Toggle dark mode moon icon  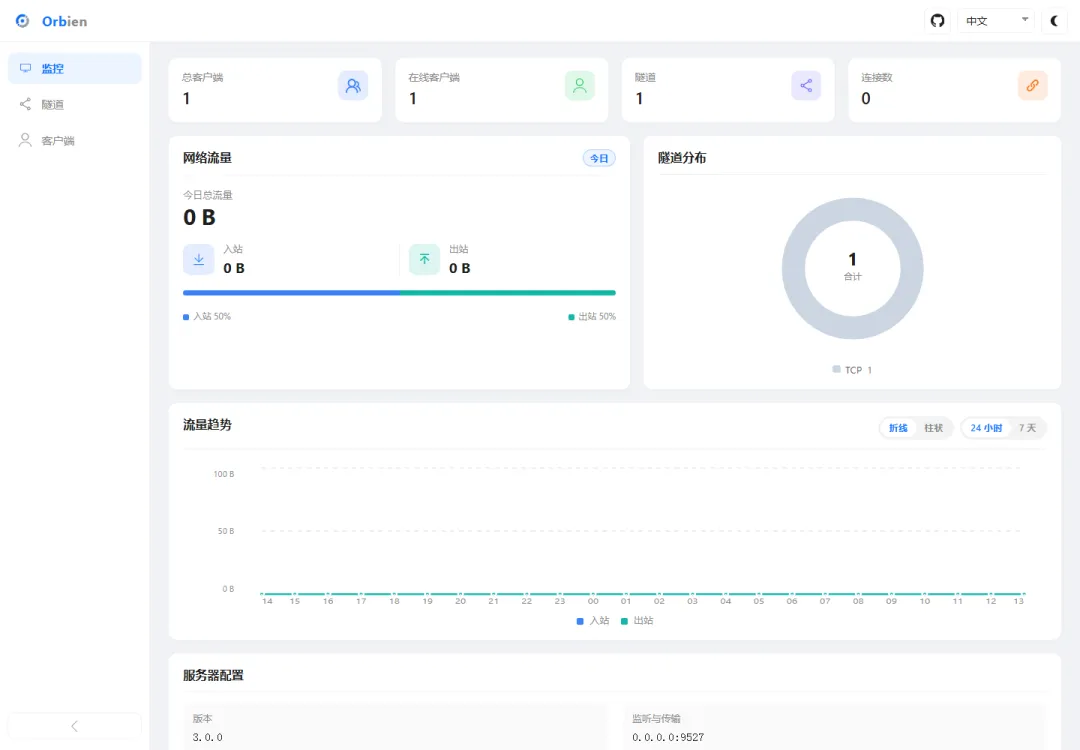point(1054,21)
